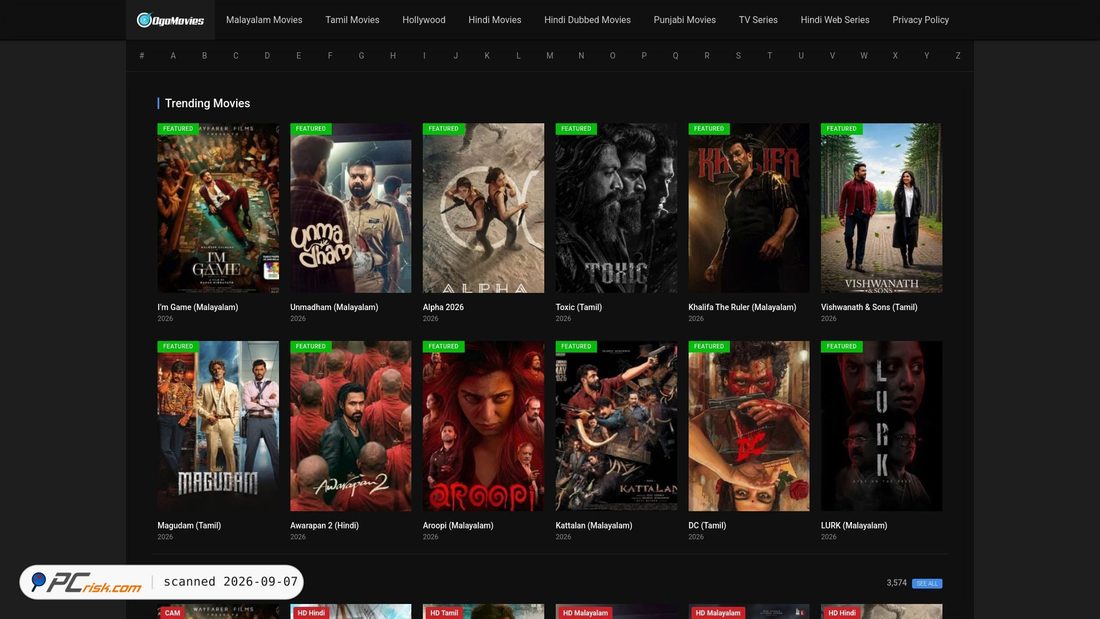Go to Hollywood section
Image resolution: width=1100 pixels, height=619 pixels.
pos(424,20)
